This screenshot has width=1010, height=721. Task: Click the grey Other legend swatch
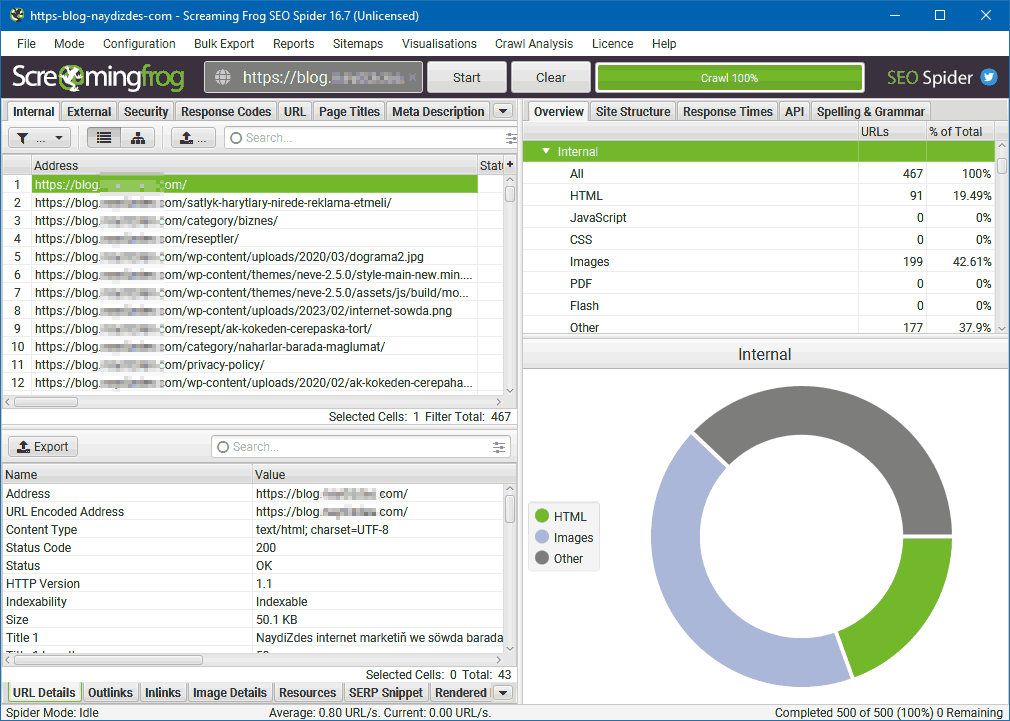pos(542,558)
